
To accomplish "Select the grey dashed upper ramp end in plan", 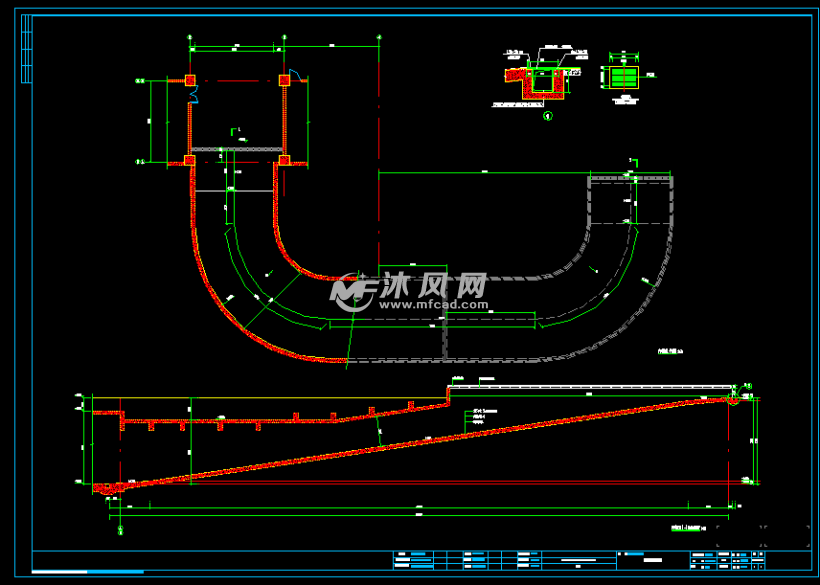I will [630, 201].
